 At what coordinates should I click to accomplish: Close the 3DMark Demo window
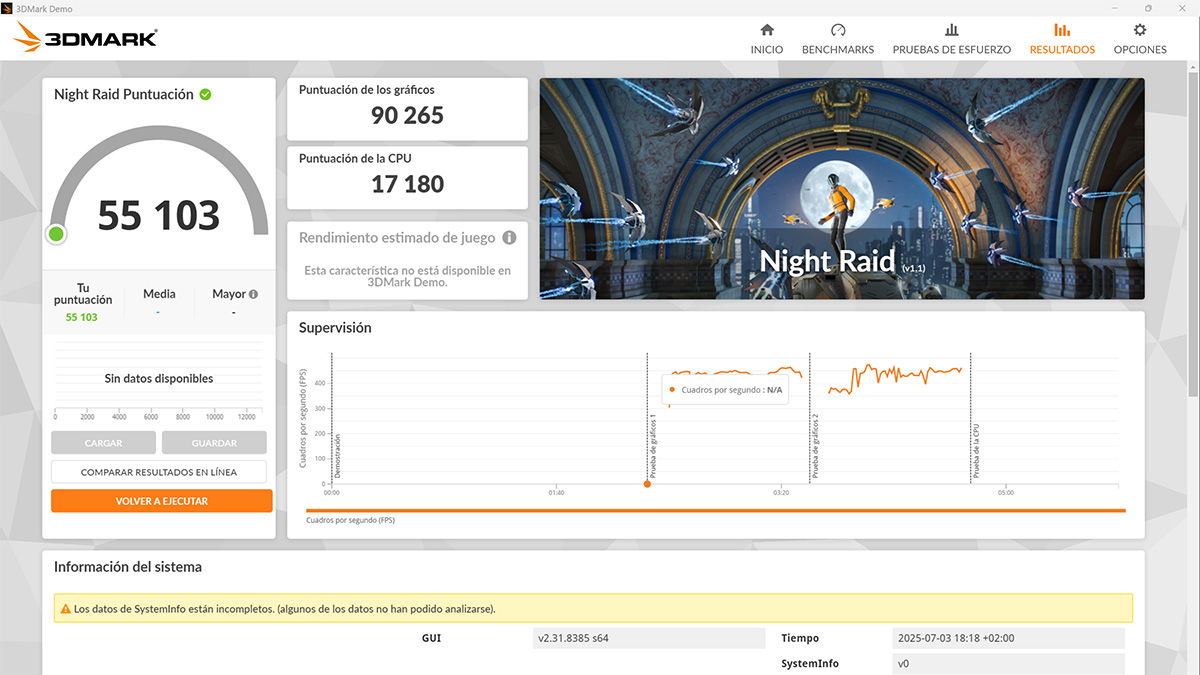pyautogui.click(x=1182, y=7)
